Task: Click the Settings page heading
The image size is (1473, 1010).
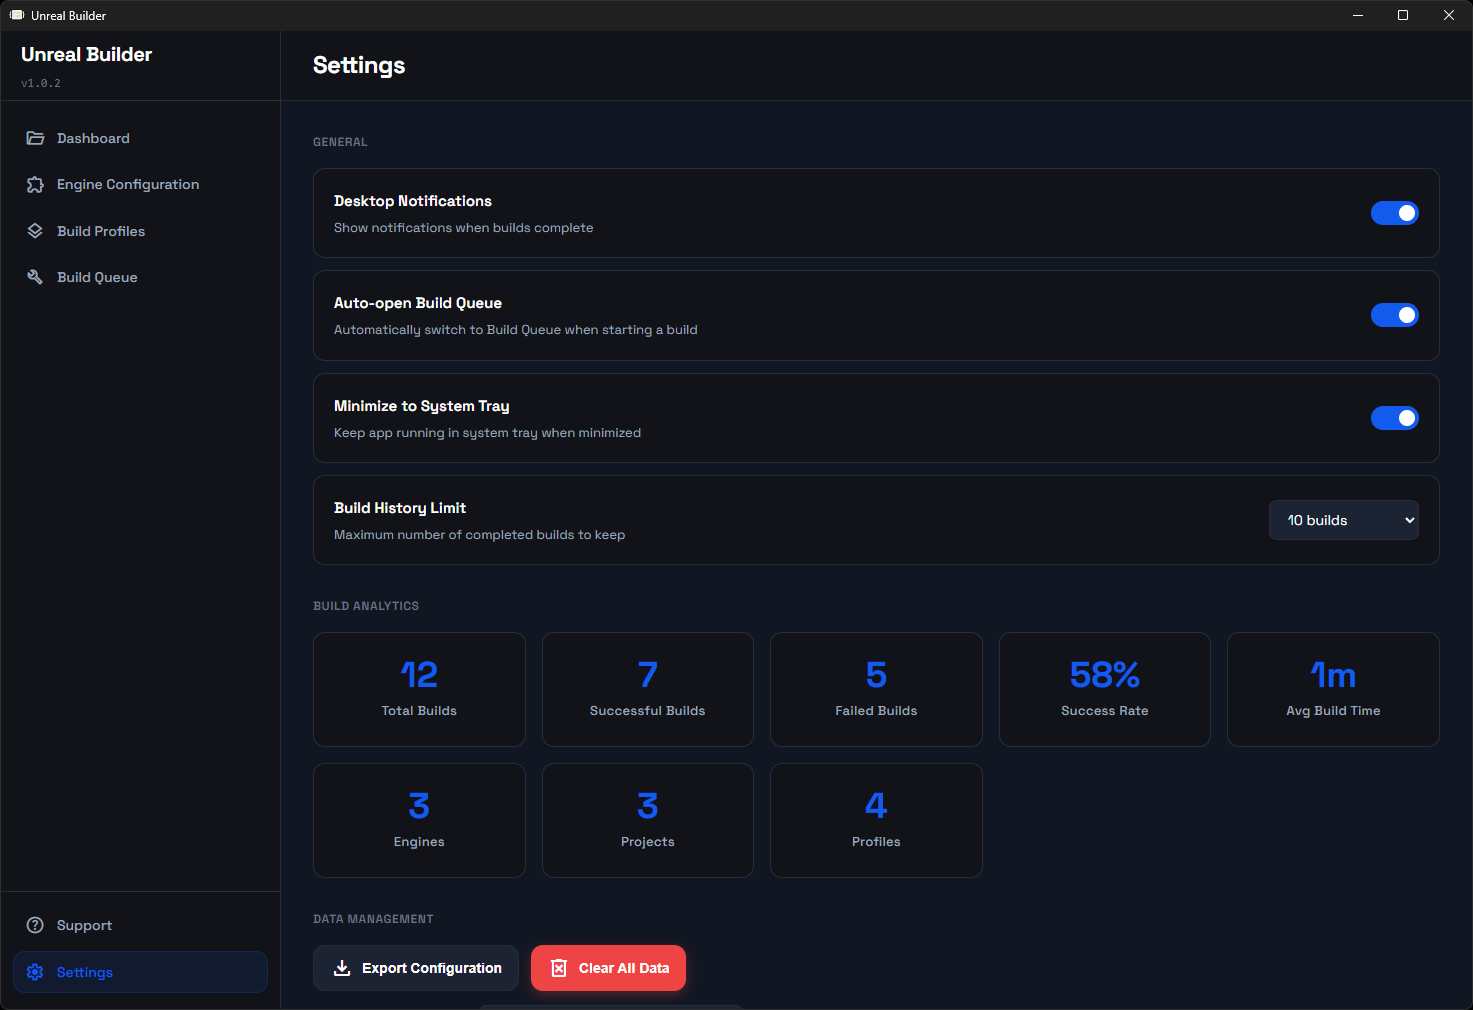Action: 359,65
